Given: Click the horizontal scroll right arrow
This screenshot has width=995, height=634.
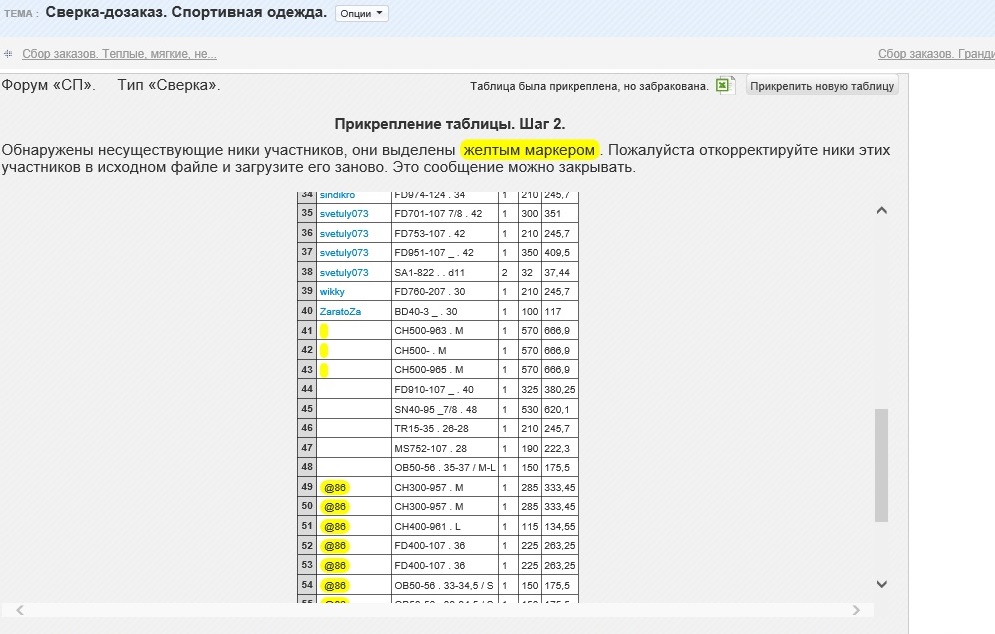Looking at the screenshot, I should tap(856, 610).
